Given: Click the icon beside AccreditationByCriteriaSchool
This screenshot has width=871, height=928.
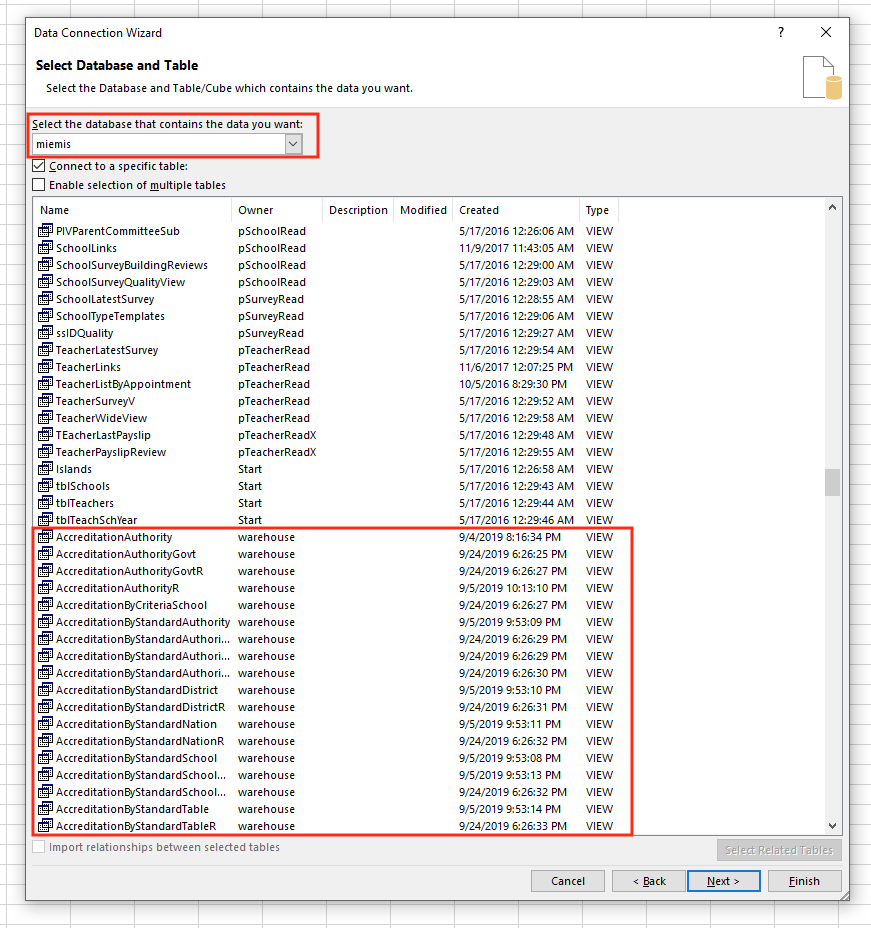Looking at the screenshot, I should (45, 605).
